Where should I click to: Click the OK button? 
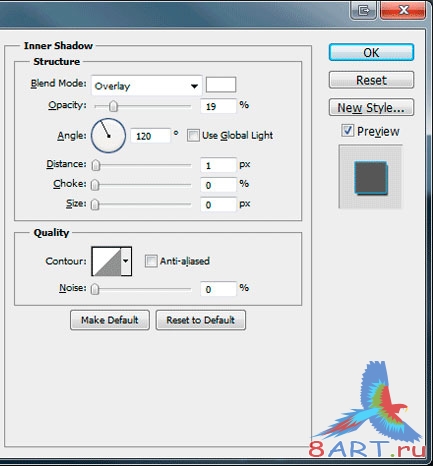click(371, 52)
